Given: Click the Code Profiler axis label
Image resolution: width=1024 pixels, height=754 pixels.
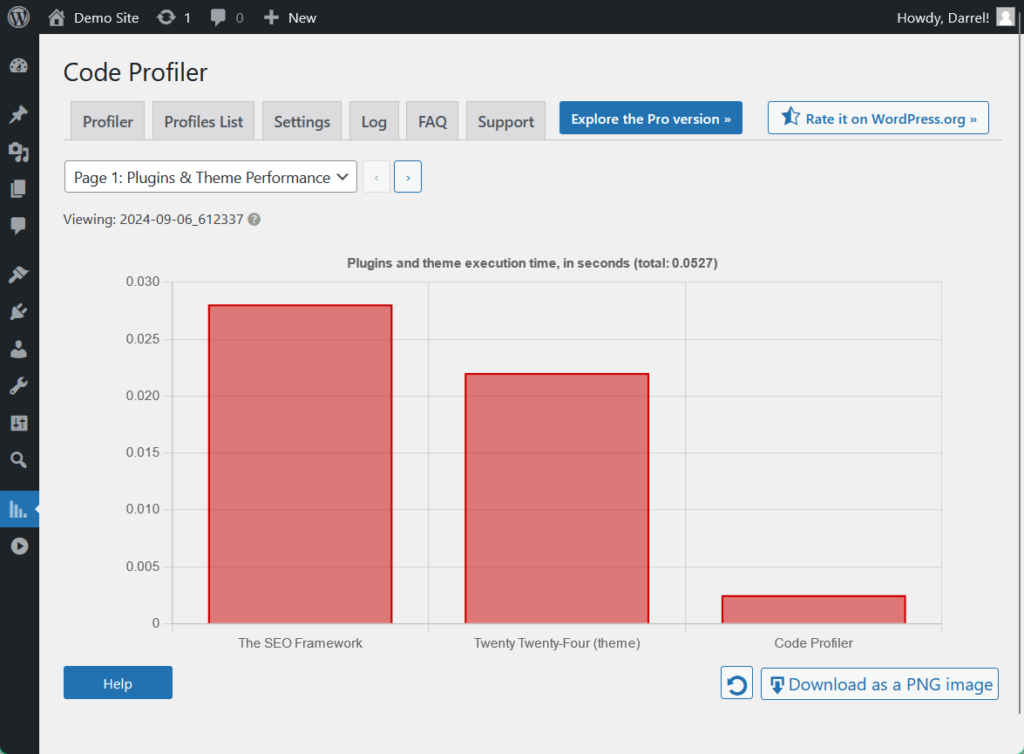Looking at the screenshot, I should [814, 643].
